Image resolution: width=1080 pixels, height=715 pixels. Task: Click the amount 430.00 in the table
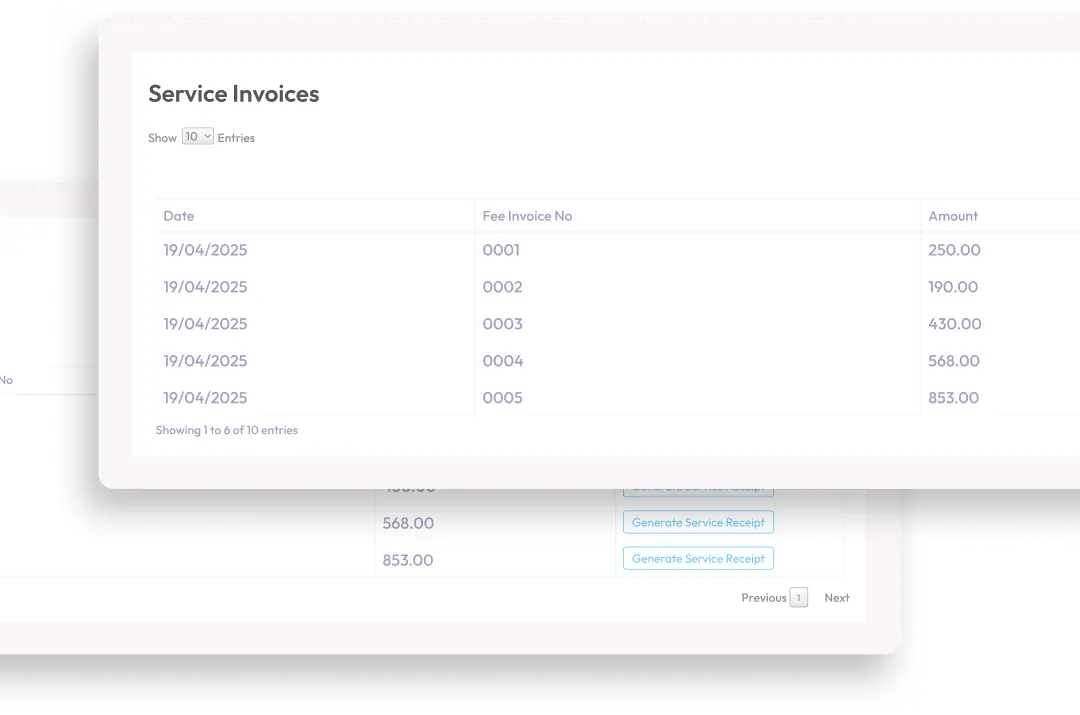(954, 324)
